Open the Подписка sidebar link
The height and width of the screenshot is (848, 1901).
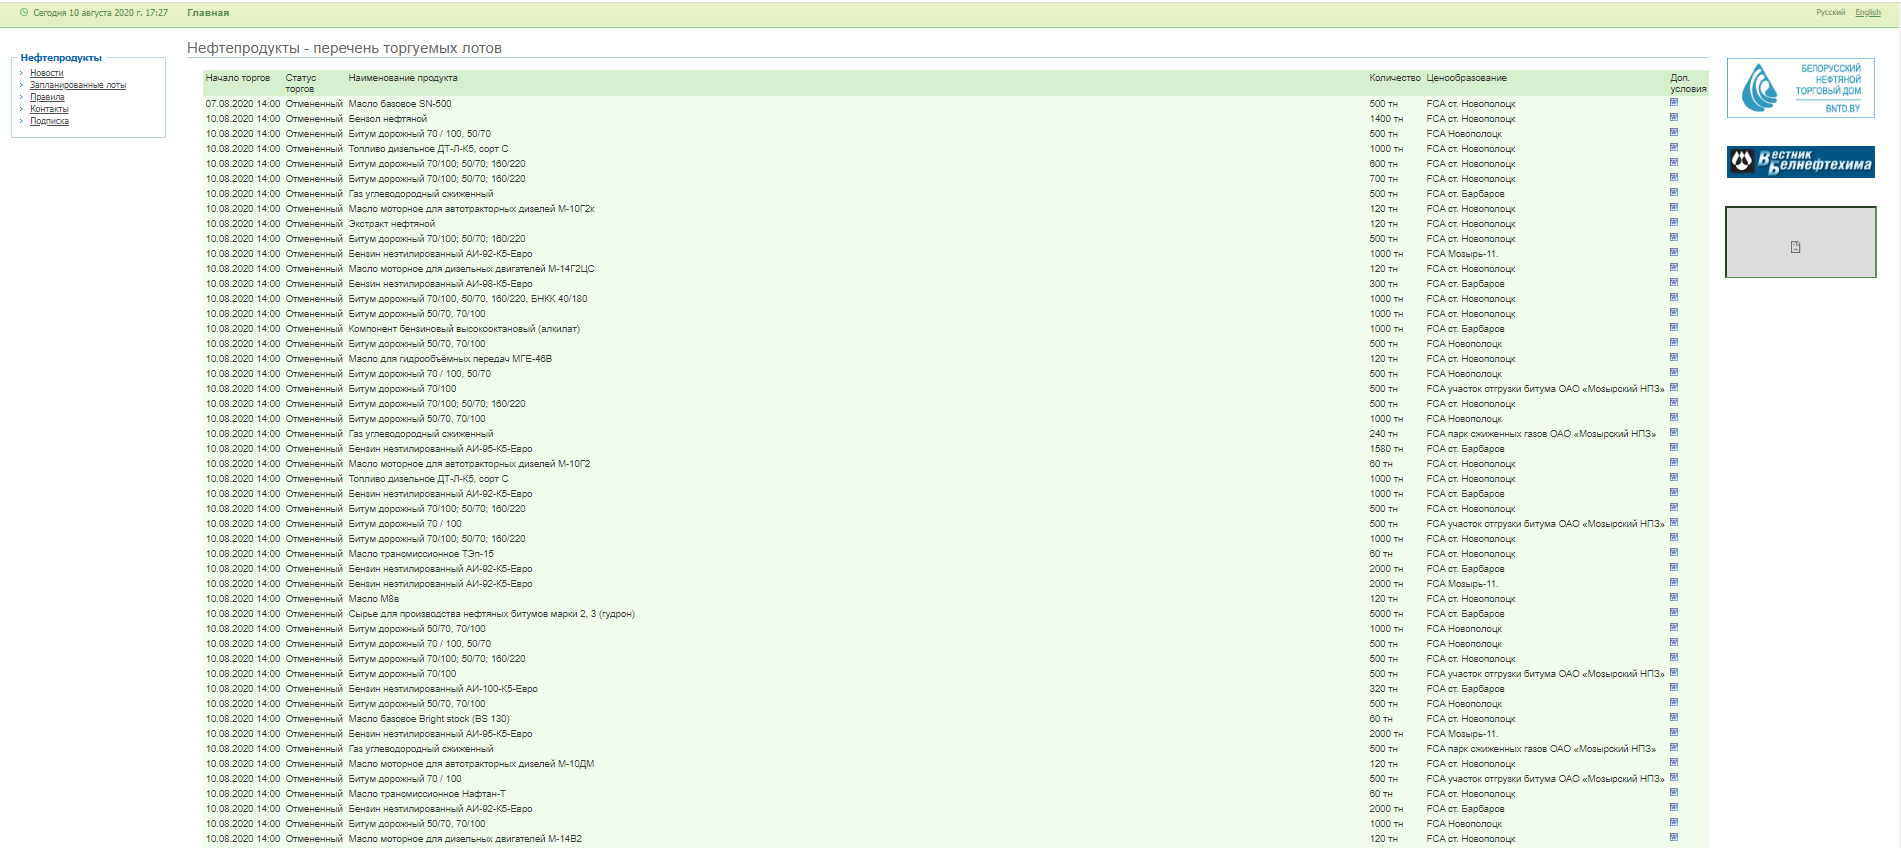[49, 121]
